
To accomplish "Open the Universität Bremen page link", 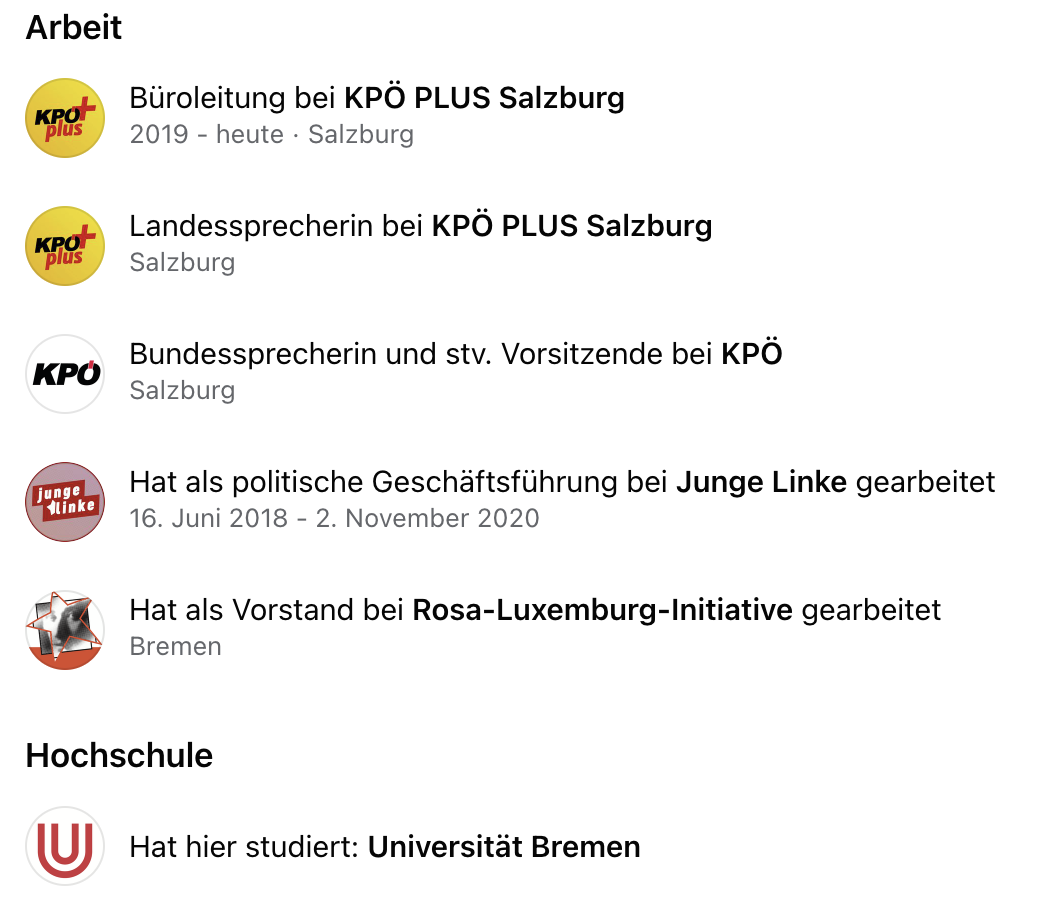I will click(504, 847).
